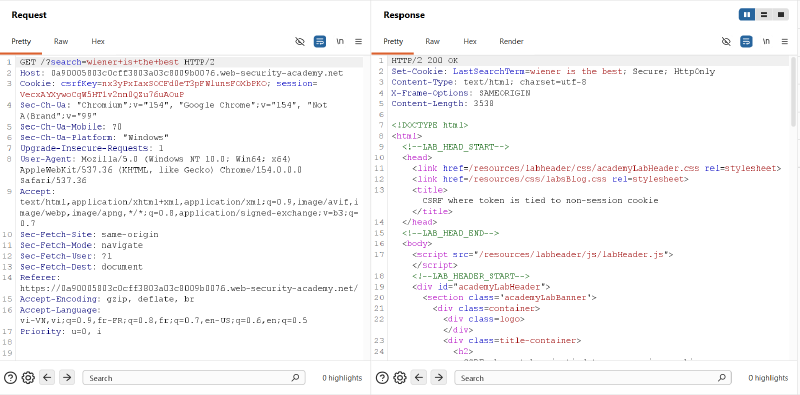Click magnifier icon in Request search box

[x=295, y=378]
